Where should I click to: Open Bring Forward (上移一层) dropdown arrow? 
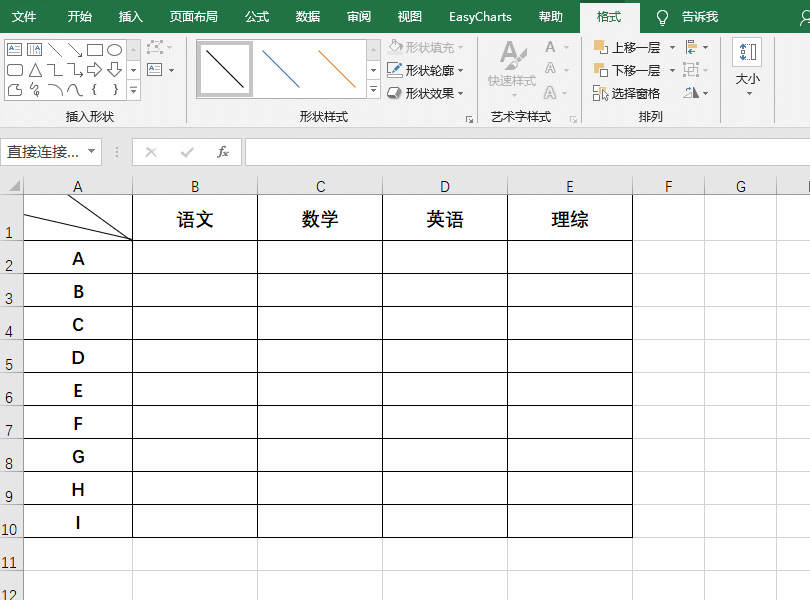click(x=672, y=48)
